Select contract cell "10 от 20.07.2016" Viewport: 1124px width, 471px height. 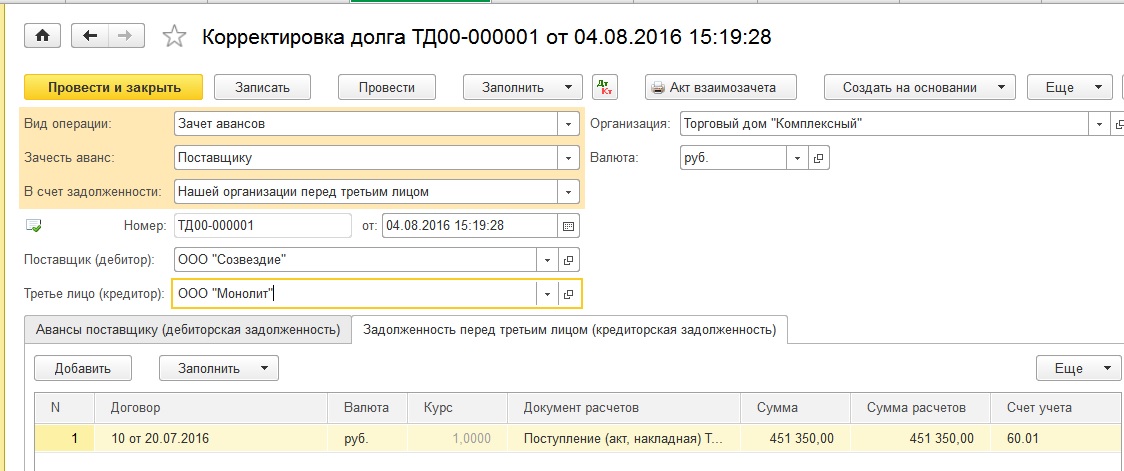(x=211, y=438)
